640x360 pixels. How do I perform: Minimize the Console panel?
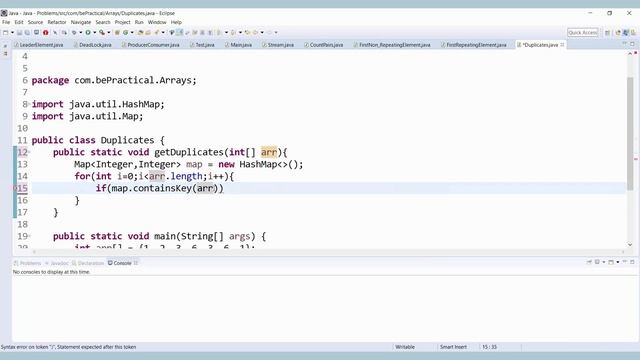click(624, 262)
